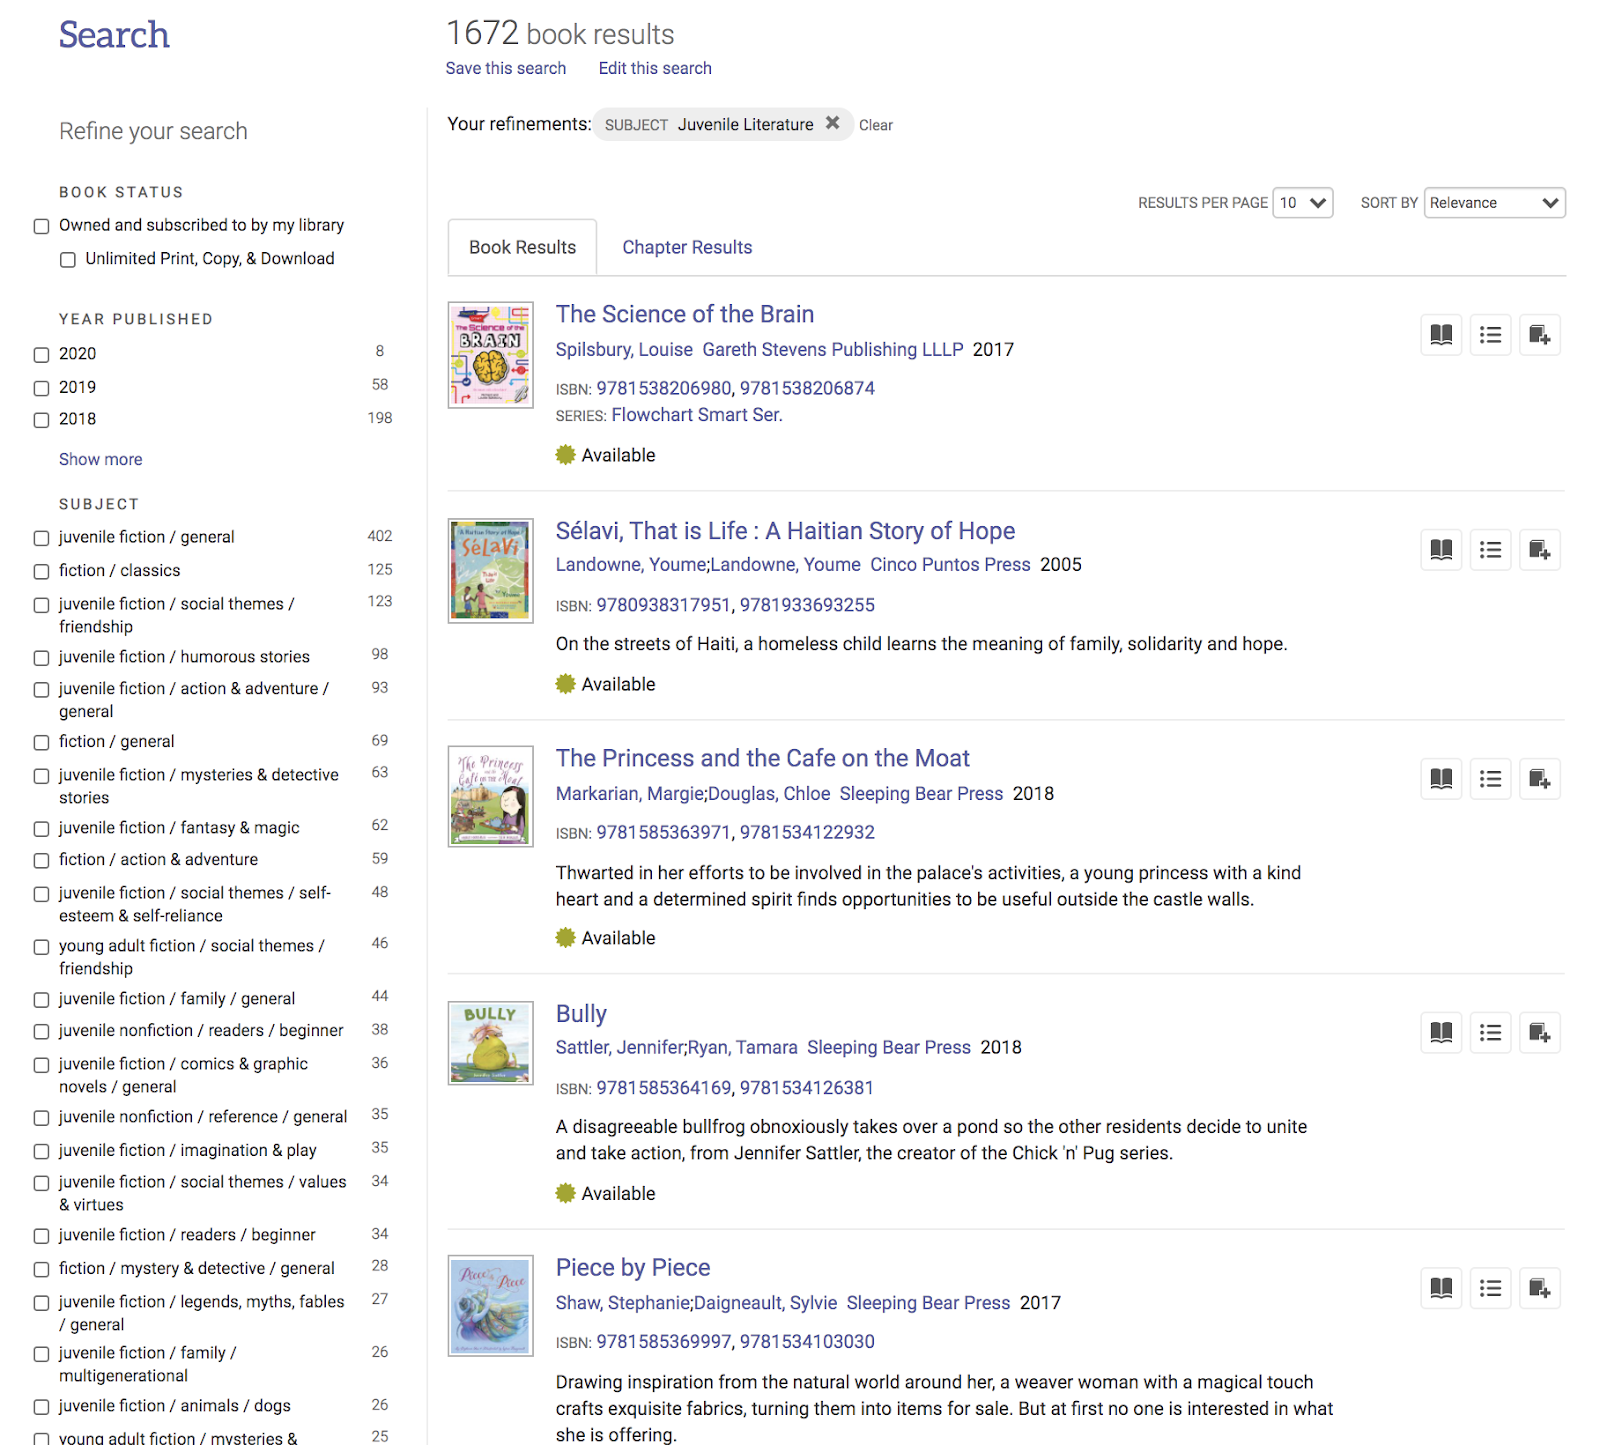Open the Sort By Relevance dropdown
Image resolution: width=1600 pixels, height=1445 pixels.
pyautogui.click(x=1495, y=203)
